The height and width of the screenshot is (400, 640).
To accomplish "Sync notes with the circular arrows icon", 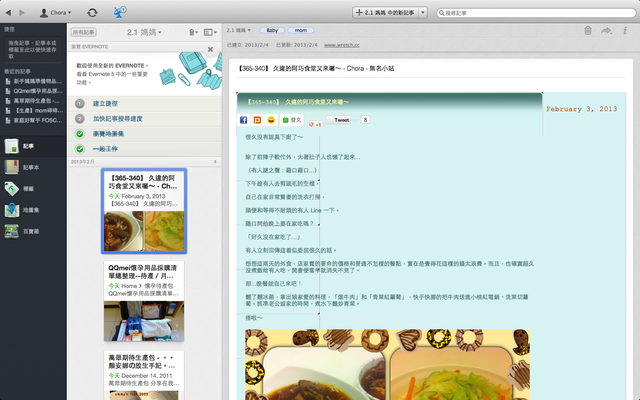I will [92, 13].
